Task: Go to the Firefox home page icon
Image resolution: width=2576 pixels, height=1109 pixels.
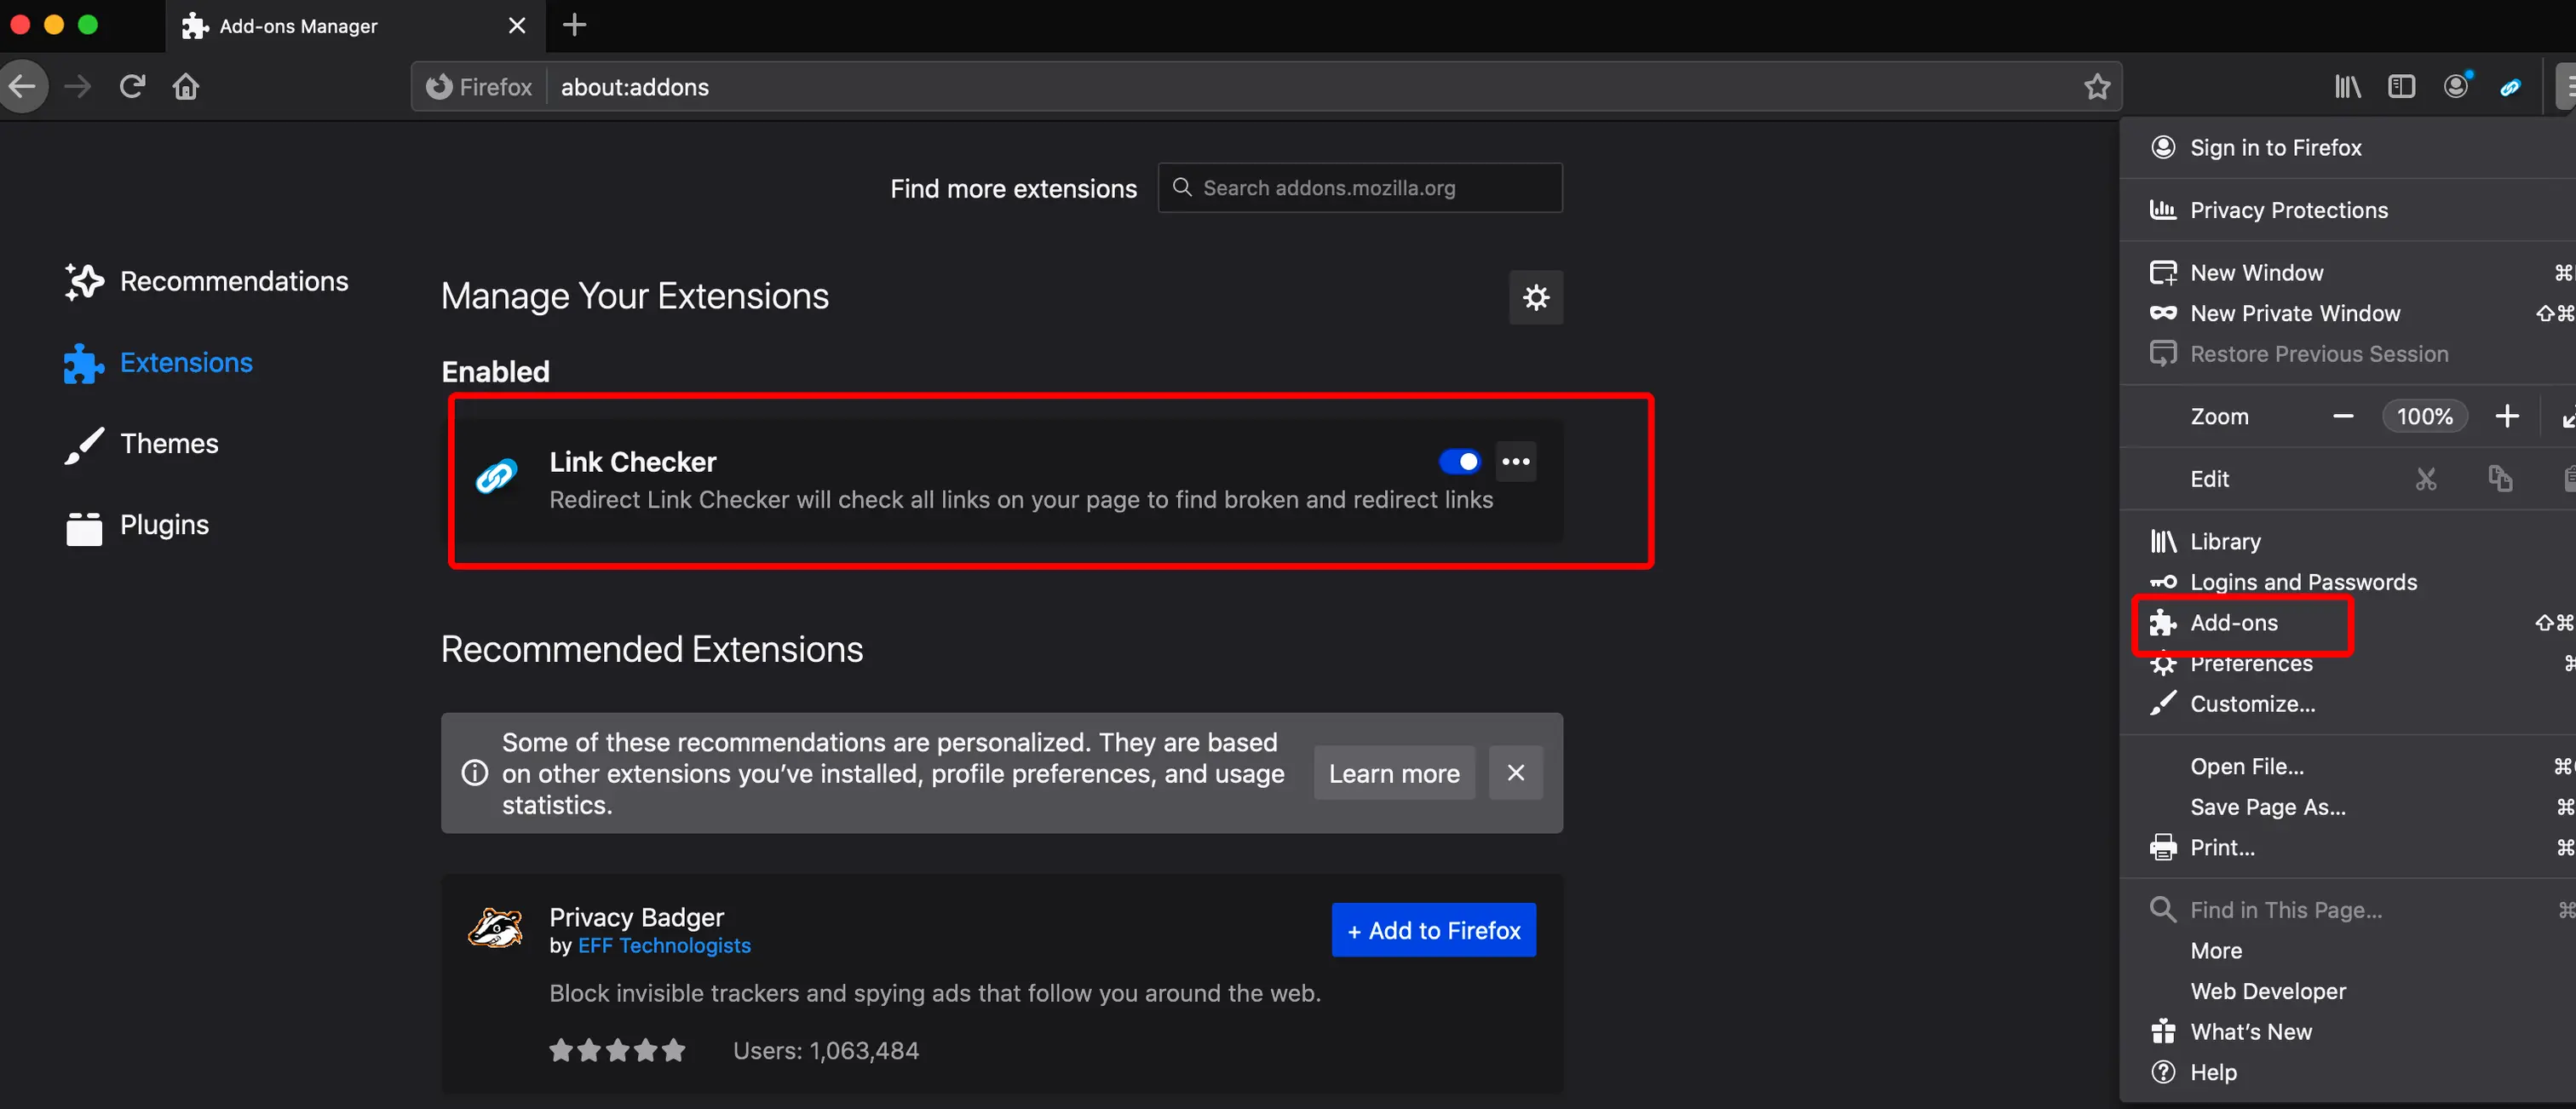Action: [186, 87]
